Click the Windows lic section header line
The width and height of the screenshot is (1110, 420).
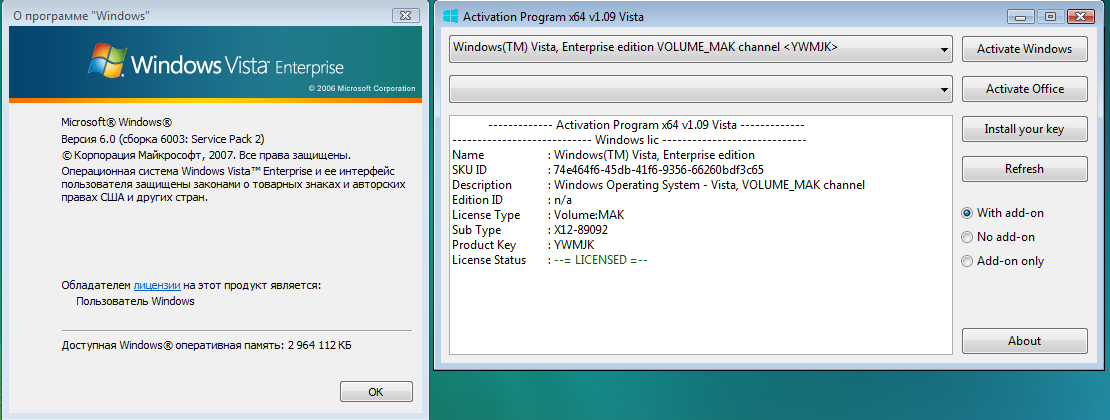tap(629, 140)
